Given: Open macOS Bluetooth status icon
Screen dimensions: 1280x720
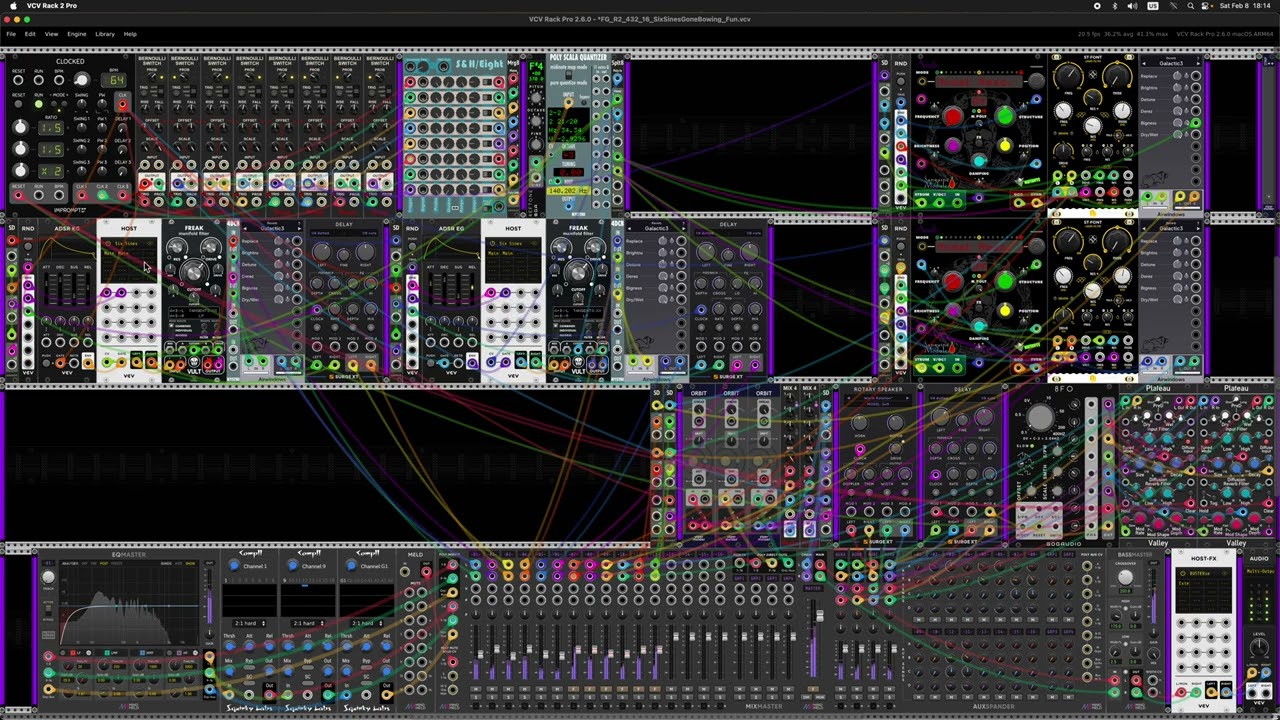Looking at the screenshot, I should coord(1115,6).
